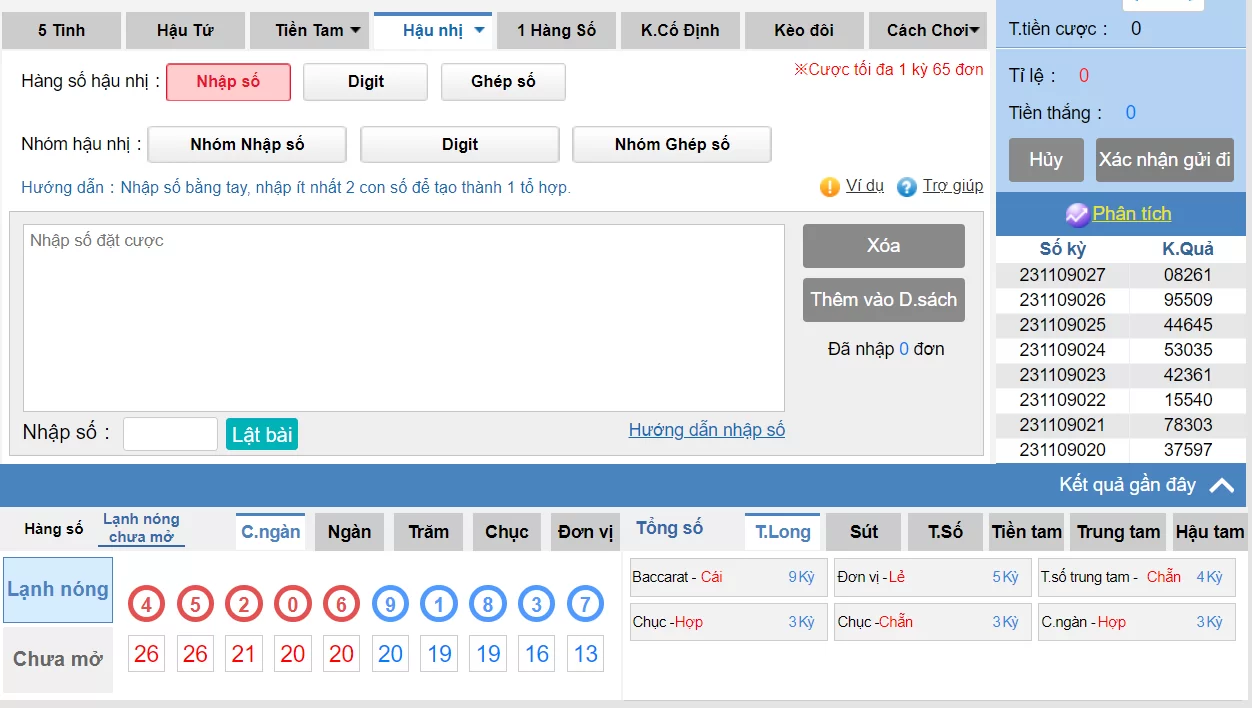The height and width of the screenshot is (708, 1252).
Task: Click the purple Phân tích chart icon
Action: tap(1077, 214)
